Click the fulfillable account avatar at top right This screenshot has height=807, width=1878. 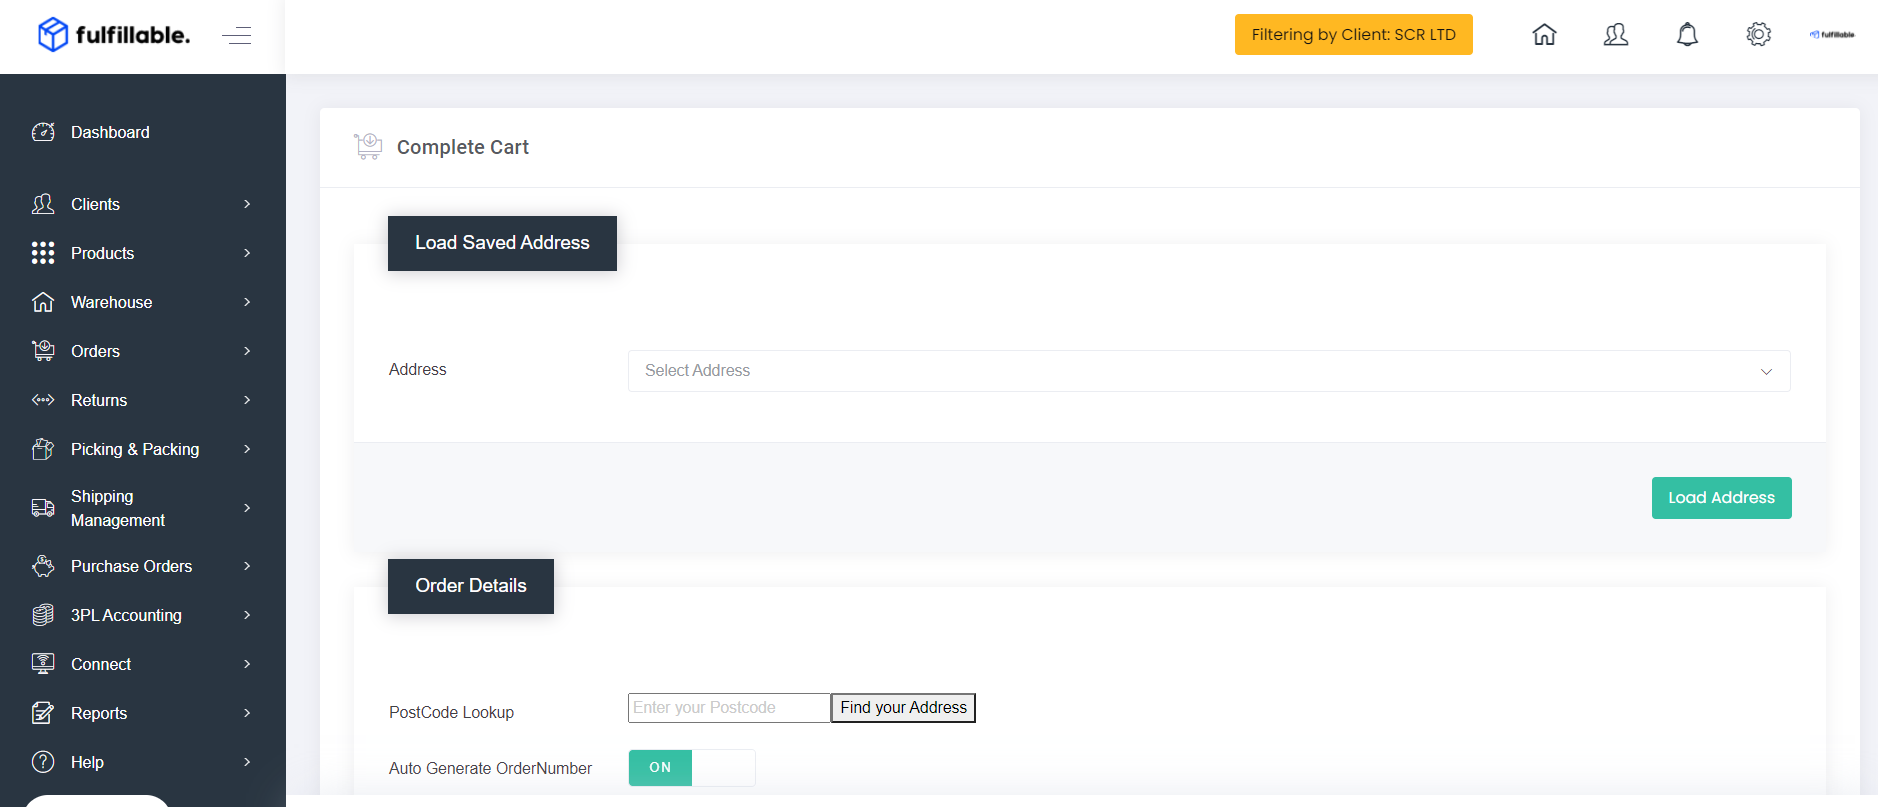click(x=1832, y=35)
